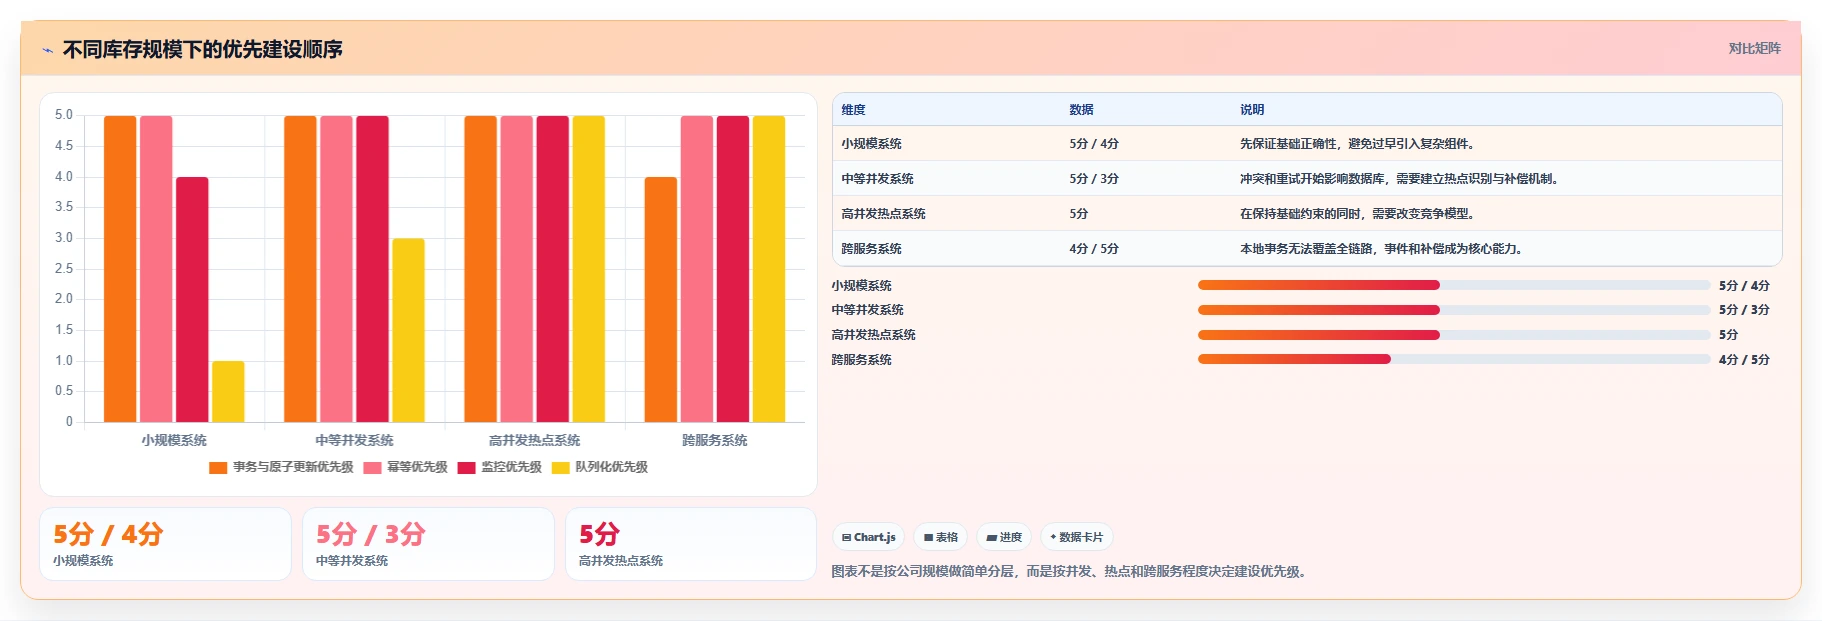Viewport: 1822px width, 621px height.
Task: Click the 跨服务系统 chart x-axis label
Action: point(714,440)
